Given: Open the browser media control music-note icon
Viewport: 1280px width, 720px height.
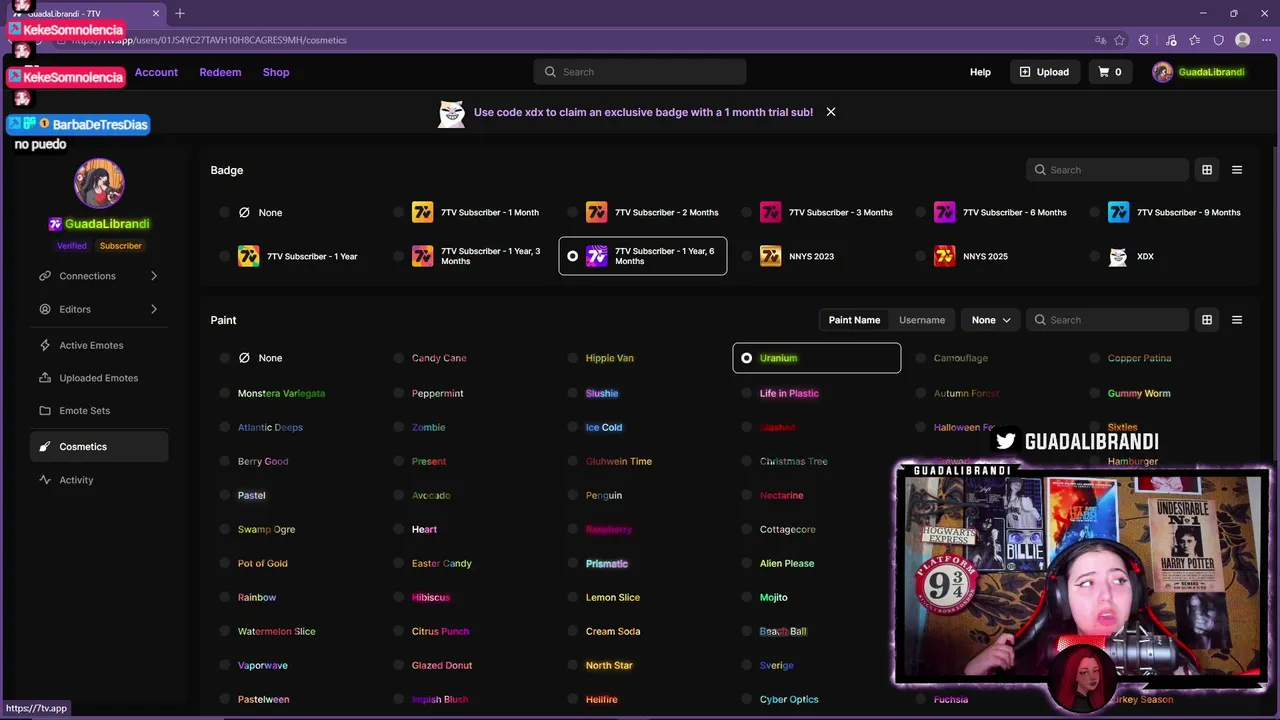Looking at the screenshot, I should click(1171, 40).
